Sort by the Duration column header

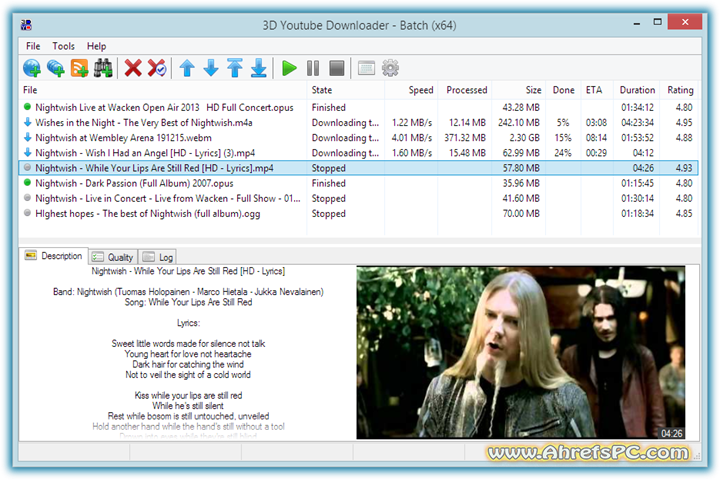636,90
